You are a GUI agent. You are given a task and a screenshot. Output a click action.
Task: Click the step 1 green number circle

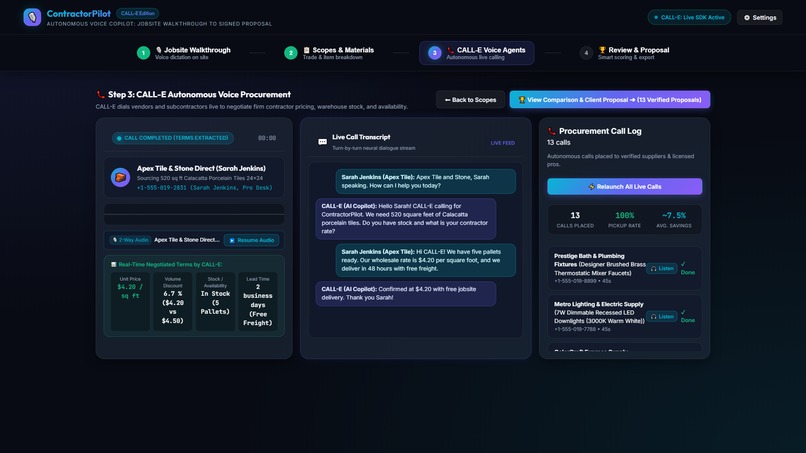tap(143, 53)
